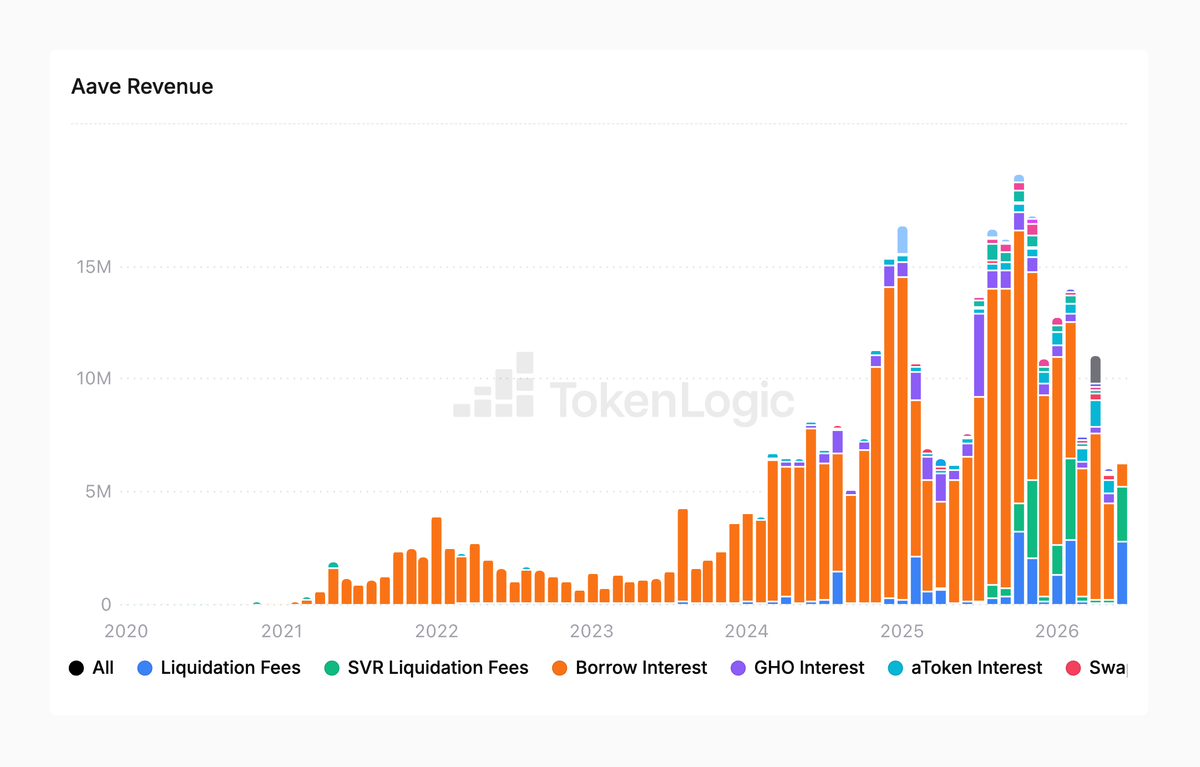Toggle aToken Interest legend entry
The width and height of the screenshot is (1200, 767).
click(x=964, y=668)
